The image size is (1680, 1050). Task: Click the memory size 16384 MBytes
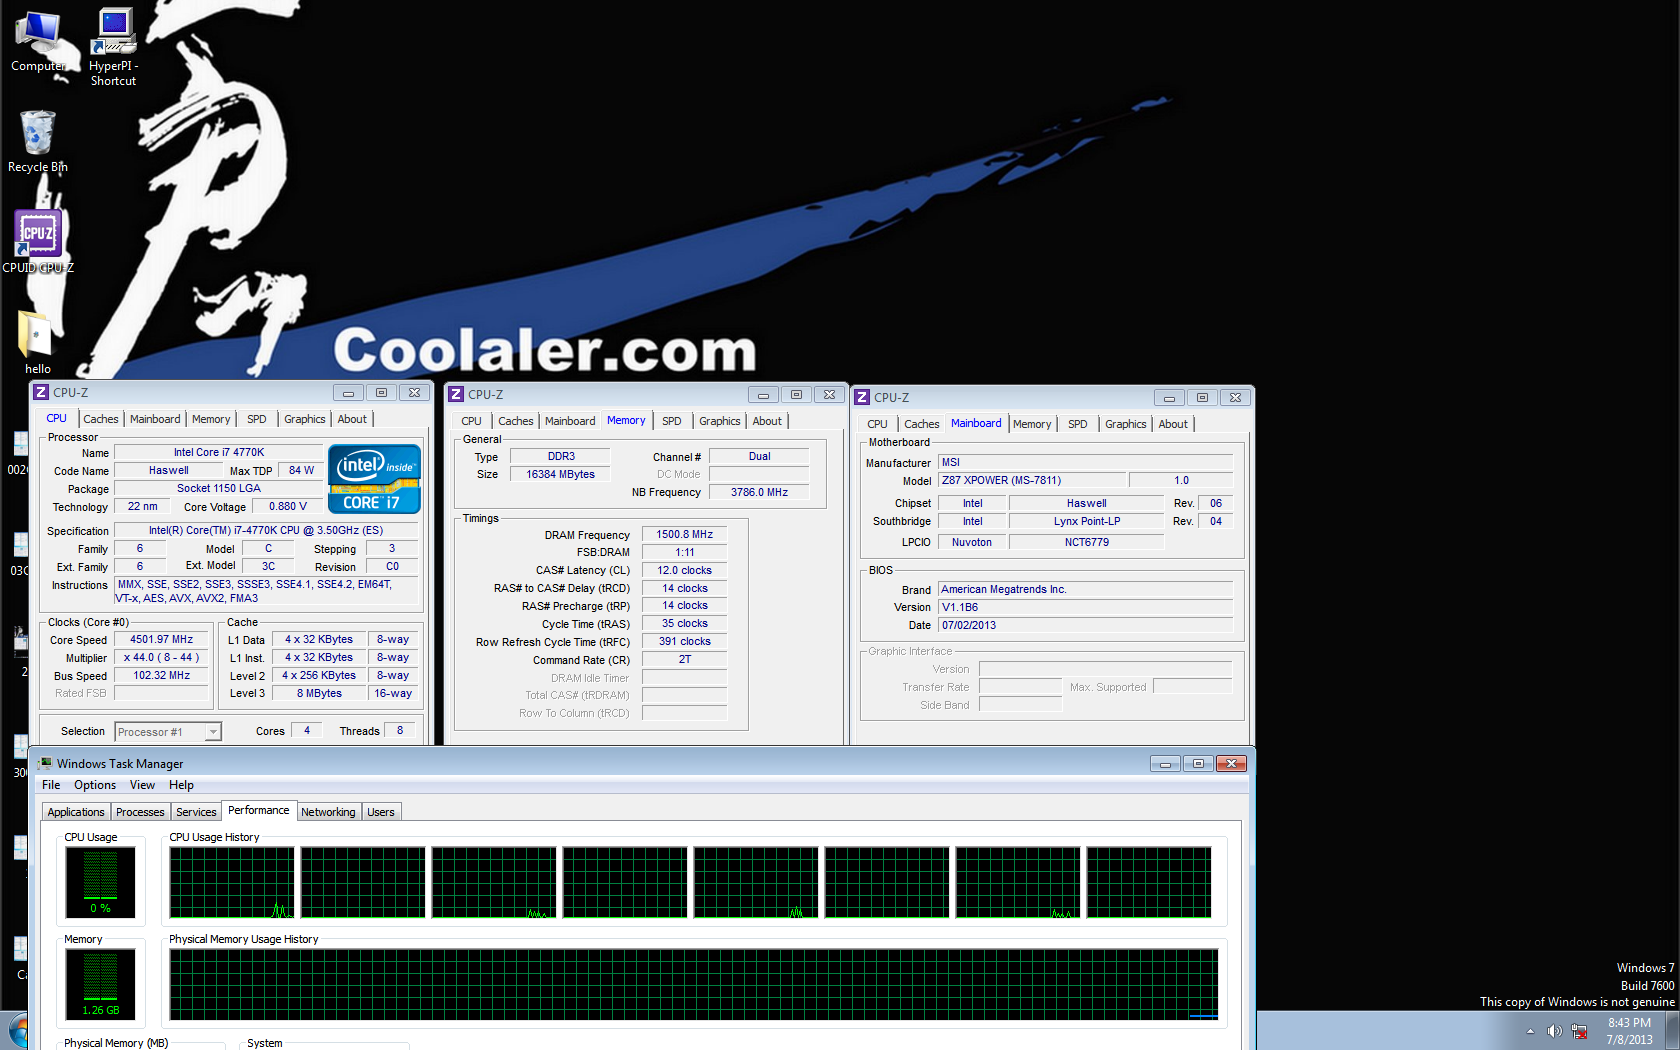(x=560, y=475)
